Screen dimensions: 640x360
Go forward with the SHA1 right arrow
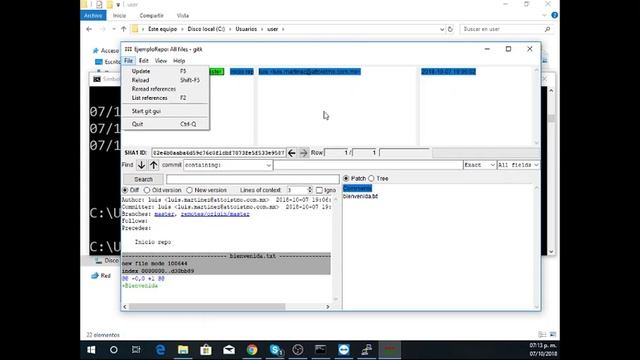tap(303, 153)
